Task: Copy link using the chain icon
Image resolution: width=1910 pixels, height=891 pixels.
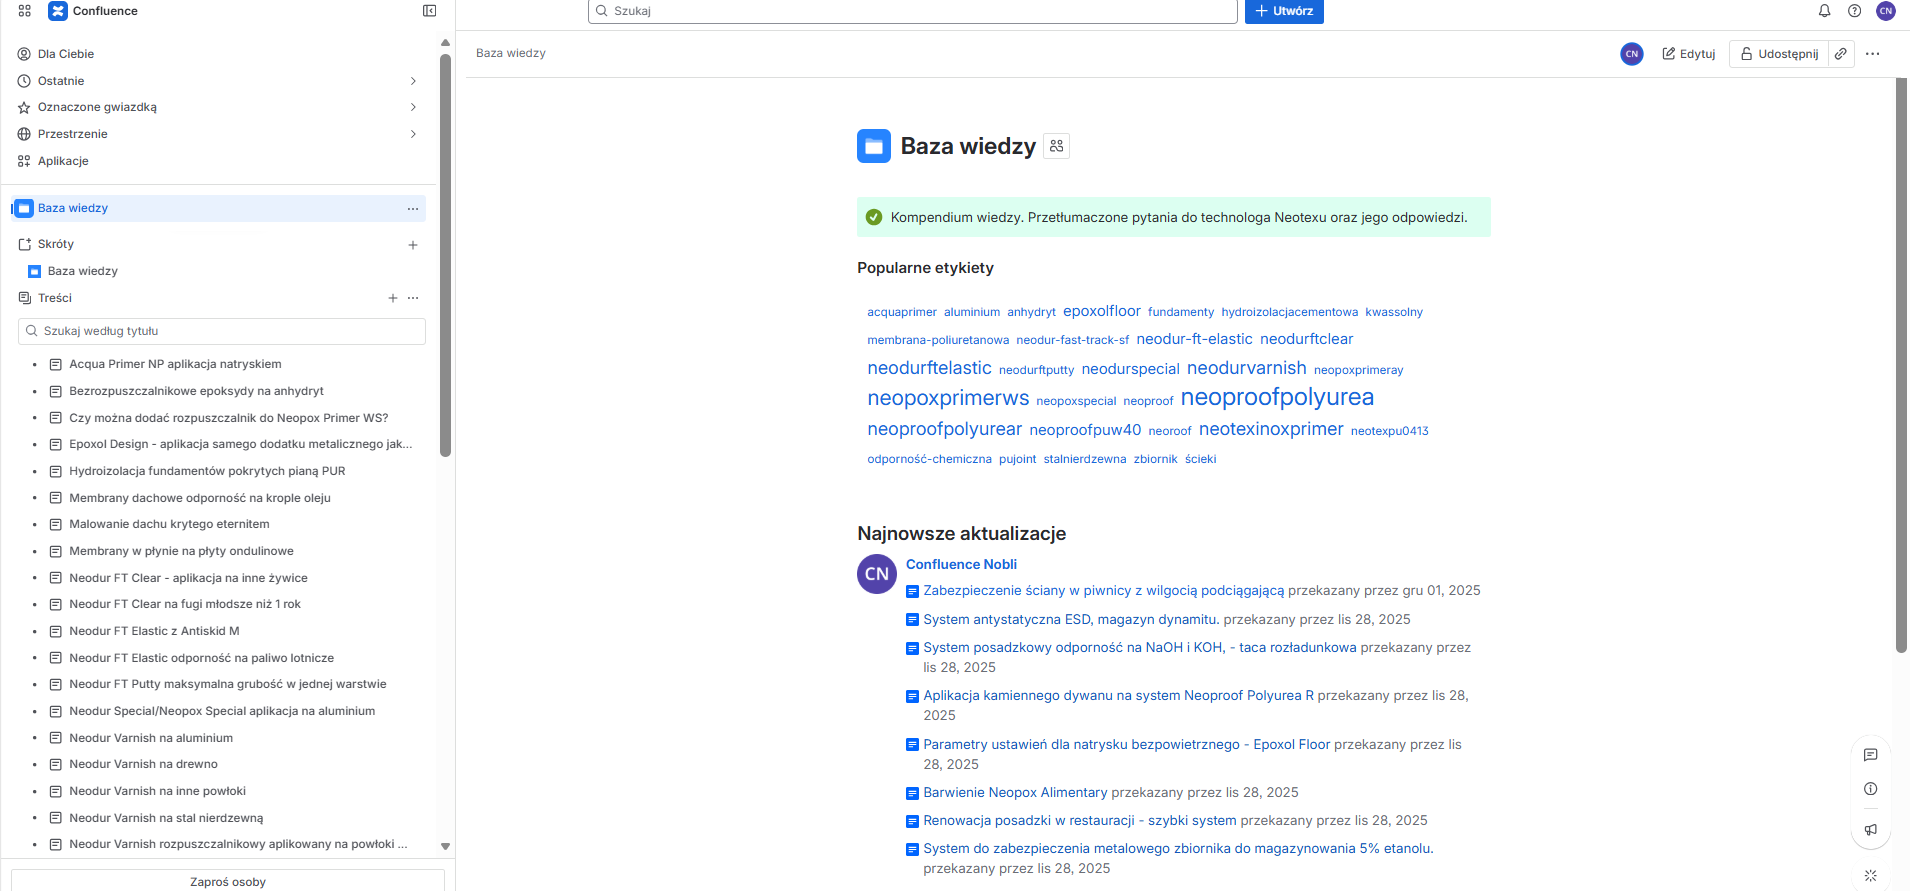Action: click(1841, 54)
